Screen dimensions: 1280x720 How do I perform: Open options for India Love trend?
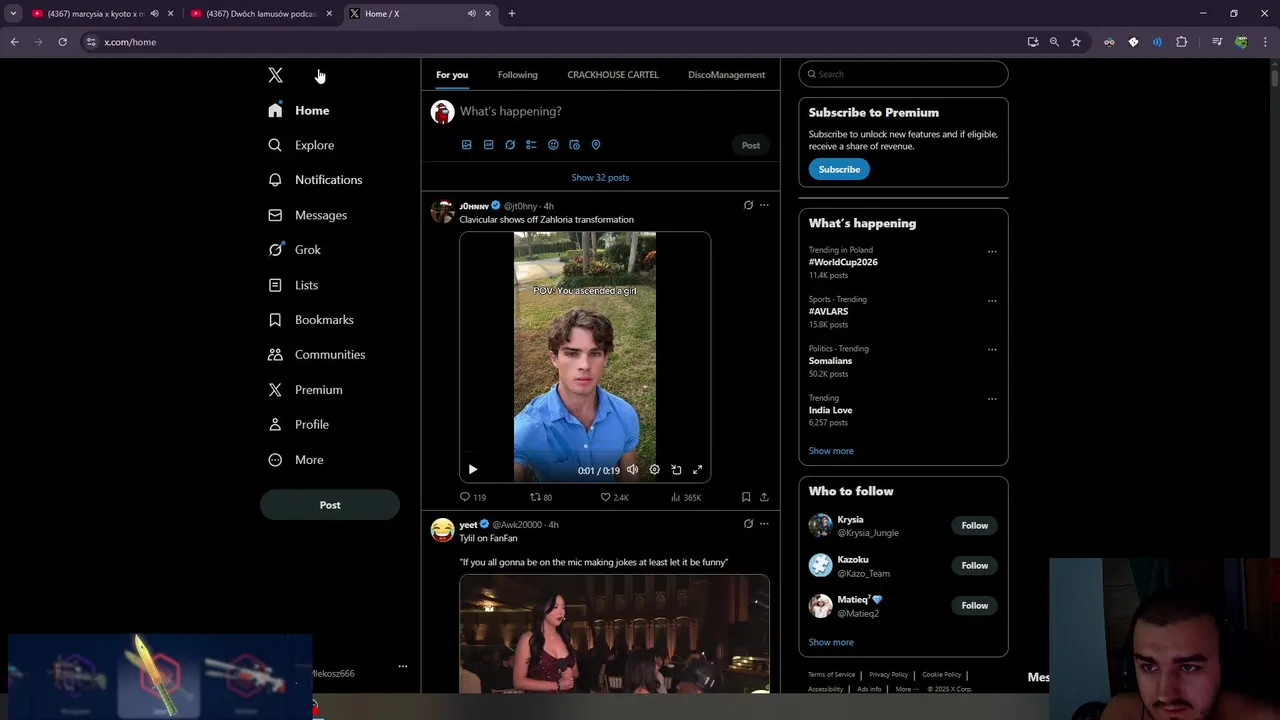(x=992, y=399)
